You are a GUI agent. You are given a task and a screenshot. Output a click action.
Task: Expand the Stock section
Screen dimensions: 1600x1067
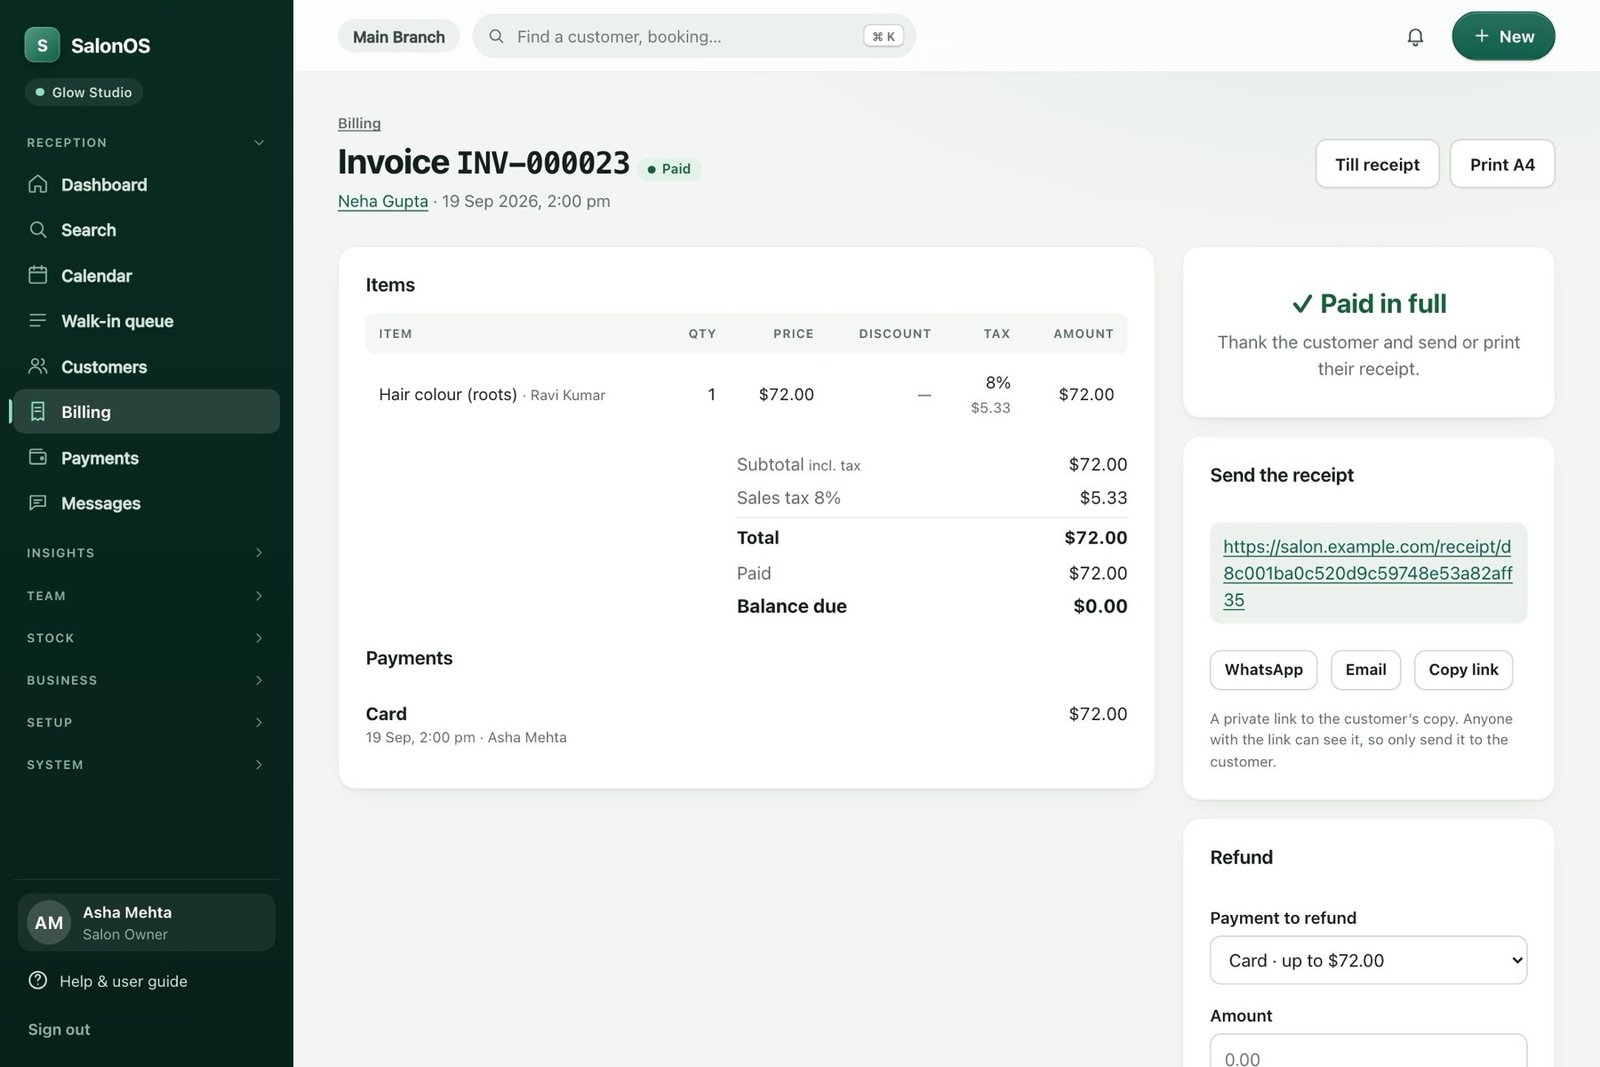[x=146, y=638]
